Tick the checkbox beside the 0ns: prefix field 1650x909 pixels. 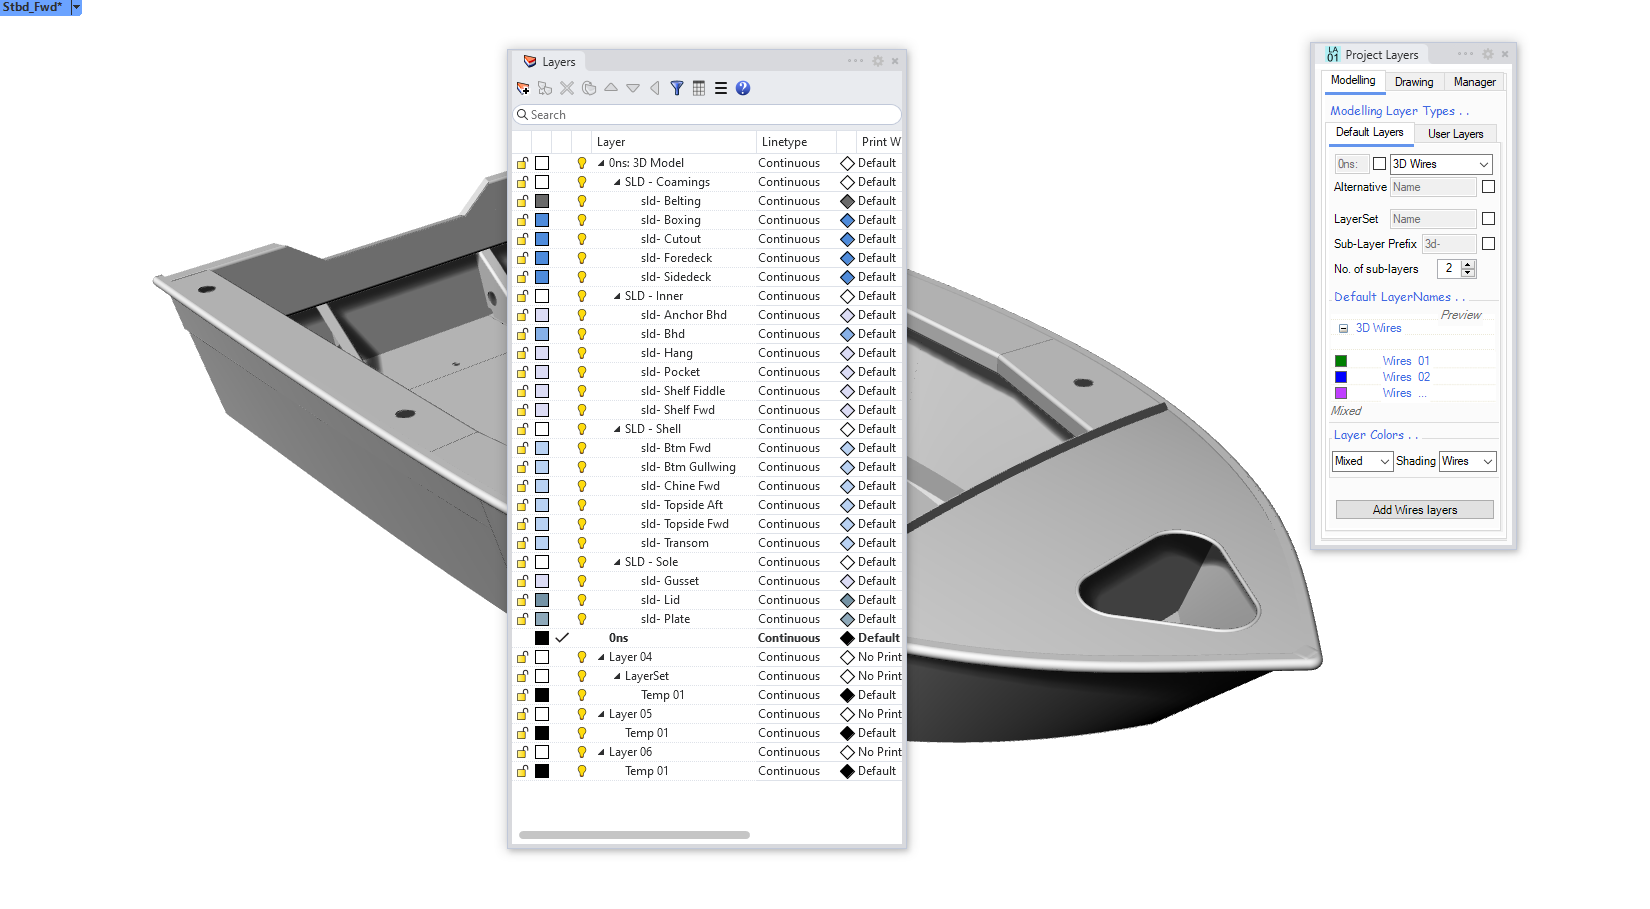(x=1379, y=164)
